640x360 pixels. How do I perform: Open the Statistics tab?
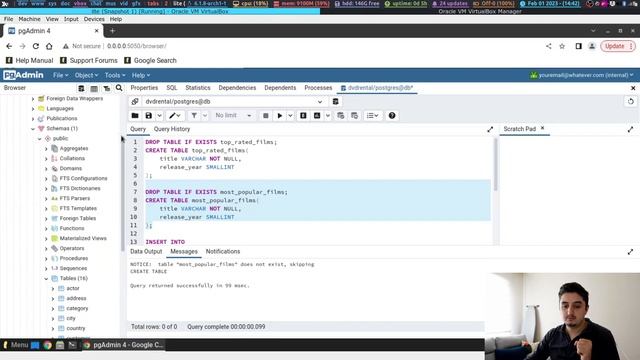[x=198, y=88]
